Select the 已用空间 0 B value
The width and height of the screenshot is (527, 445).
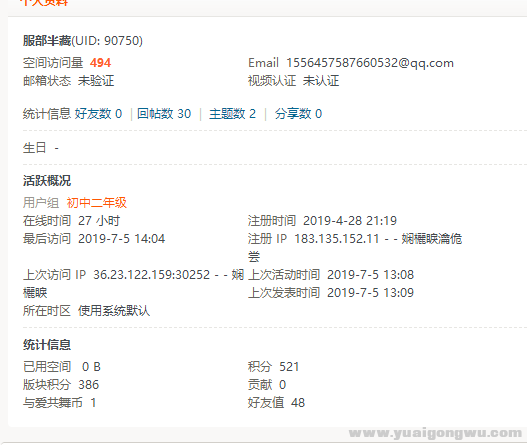(62, 367)
